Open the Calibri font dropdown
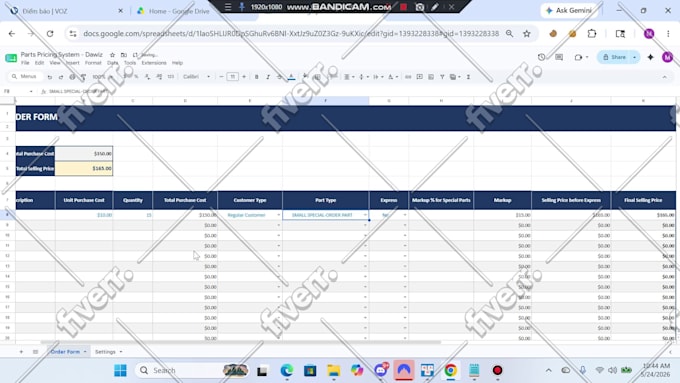Screen dimensions: 680x383 [x=196, y=77]
